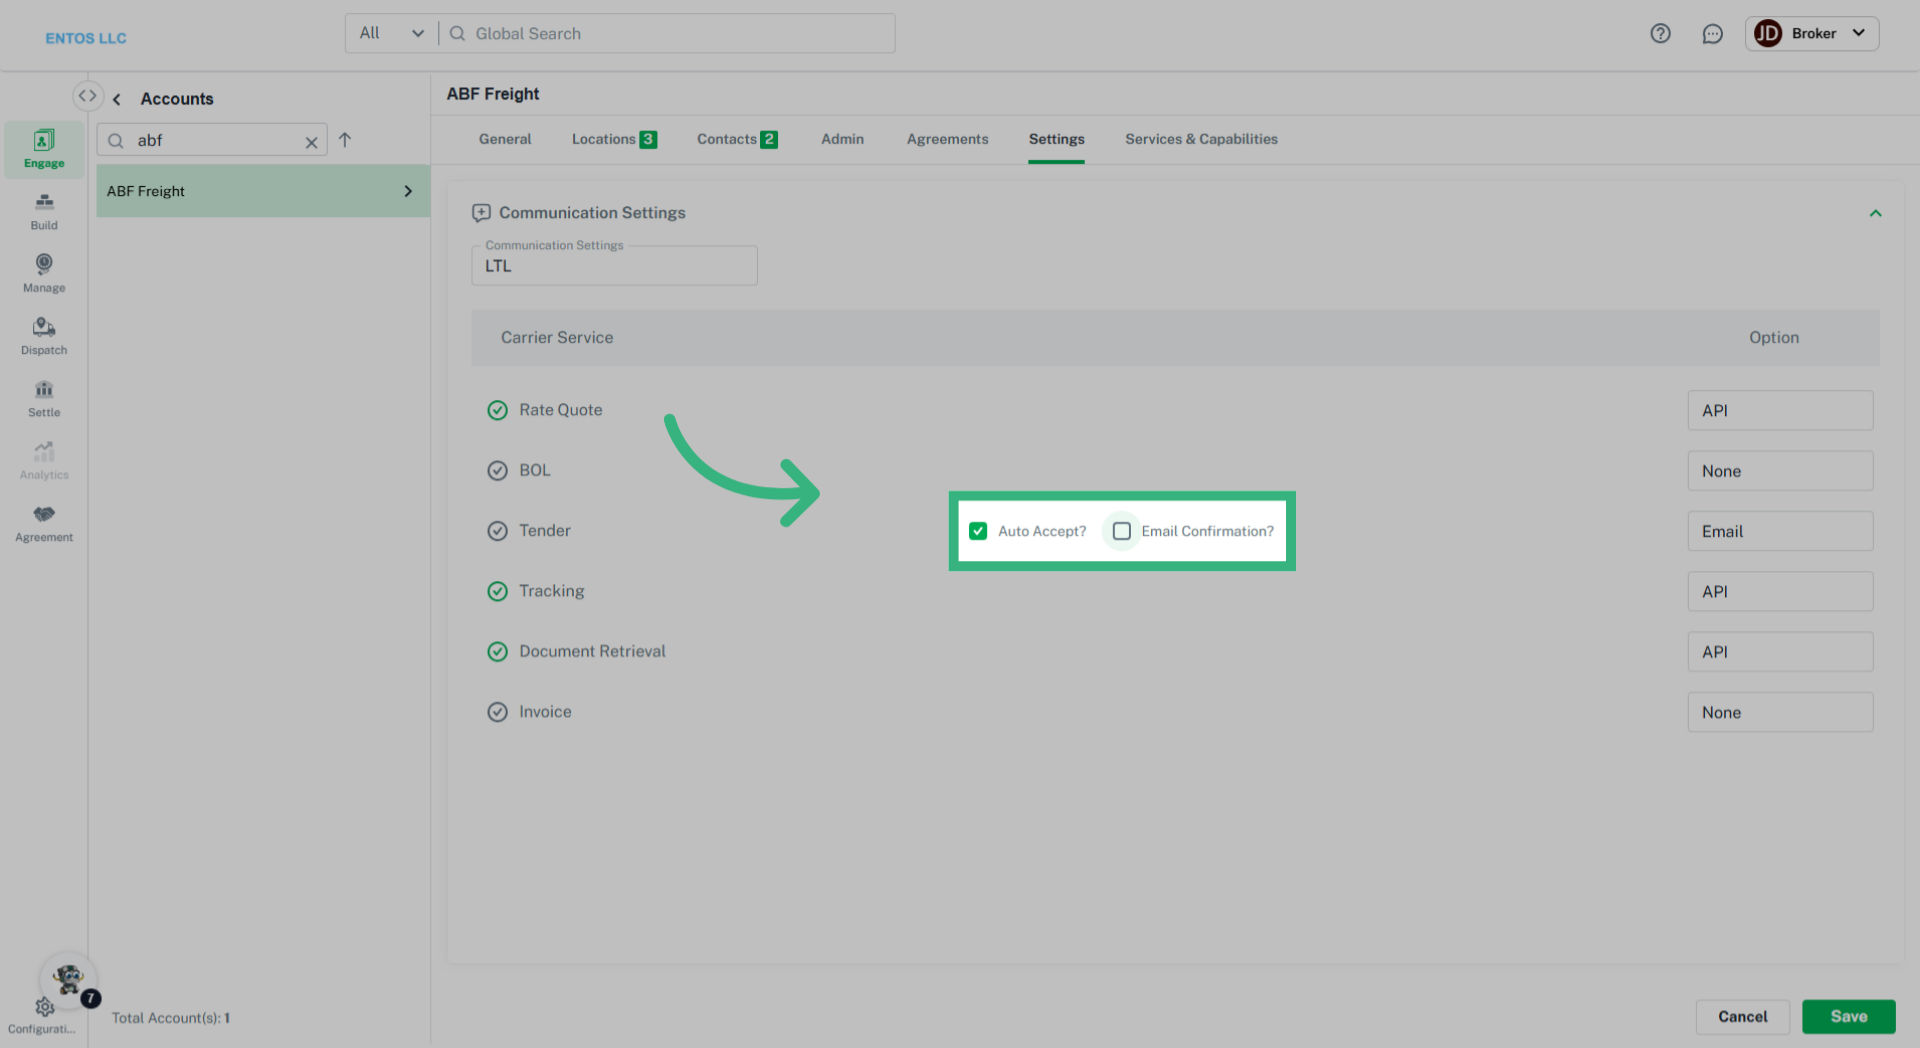Save the communication settings
Viewport: 1920px width, 1048px height.
point(1848,1016)
